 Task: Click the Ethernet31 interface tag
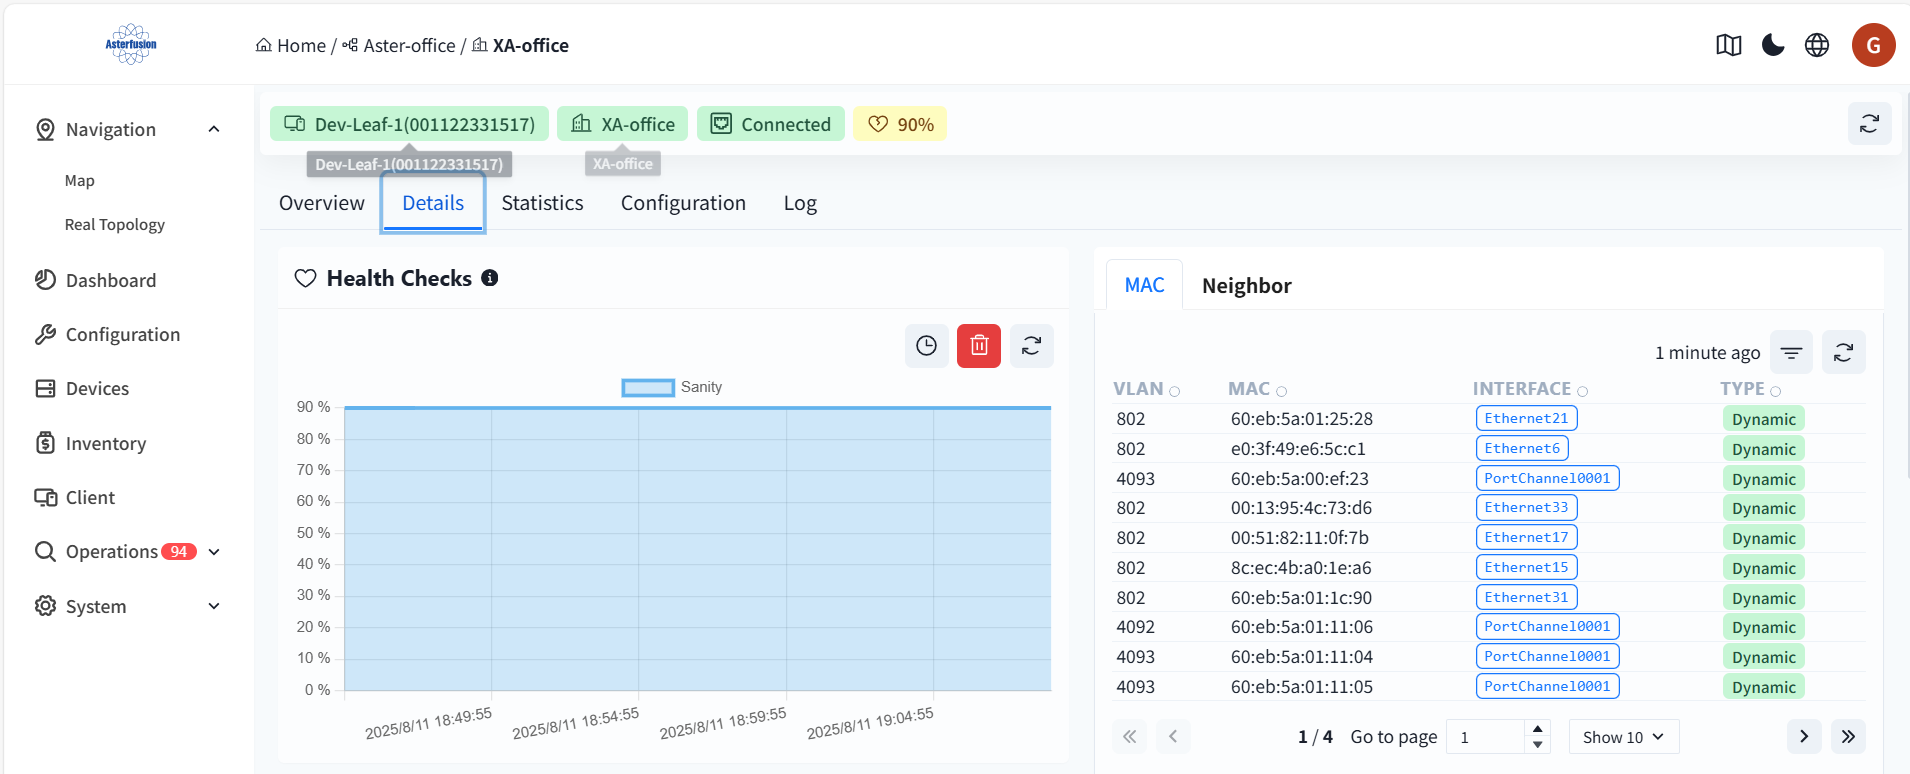[1526, 597]
